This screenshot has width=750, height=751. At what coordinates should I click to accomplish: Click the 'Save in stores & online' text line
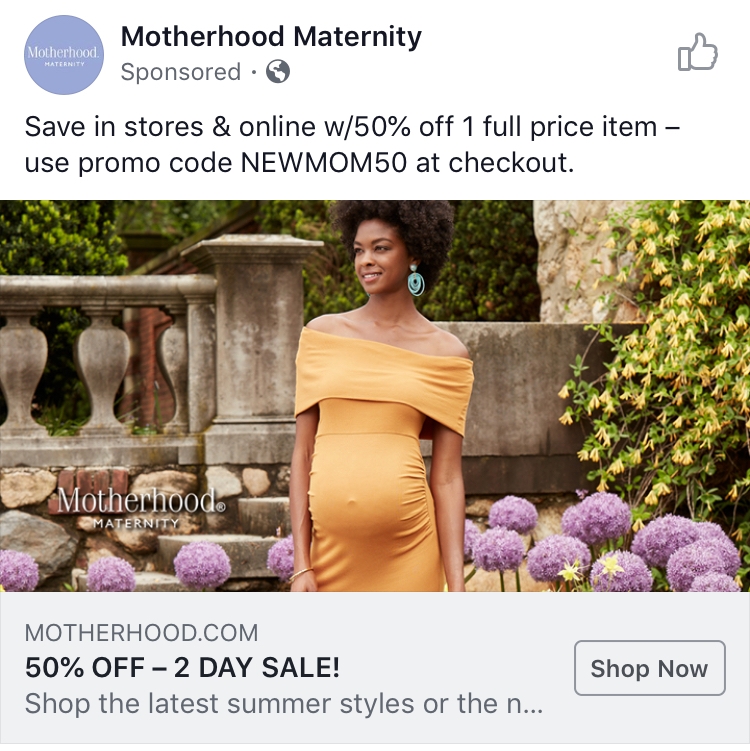[x=352, y=127]
